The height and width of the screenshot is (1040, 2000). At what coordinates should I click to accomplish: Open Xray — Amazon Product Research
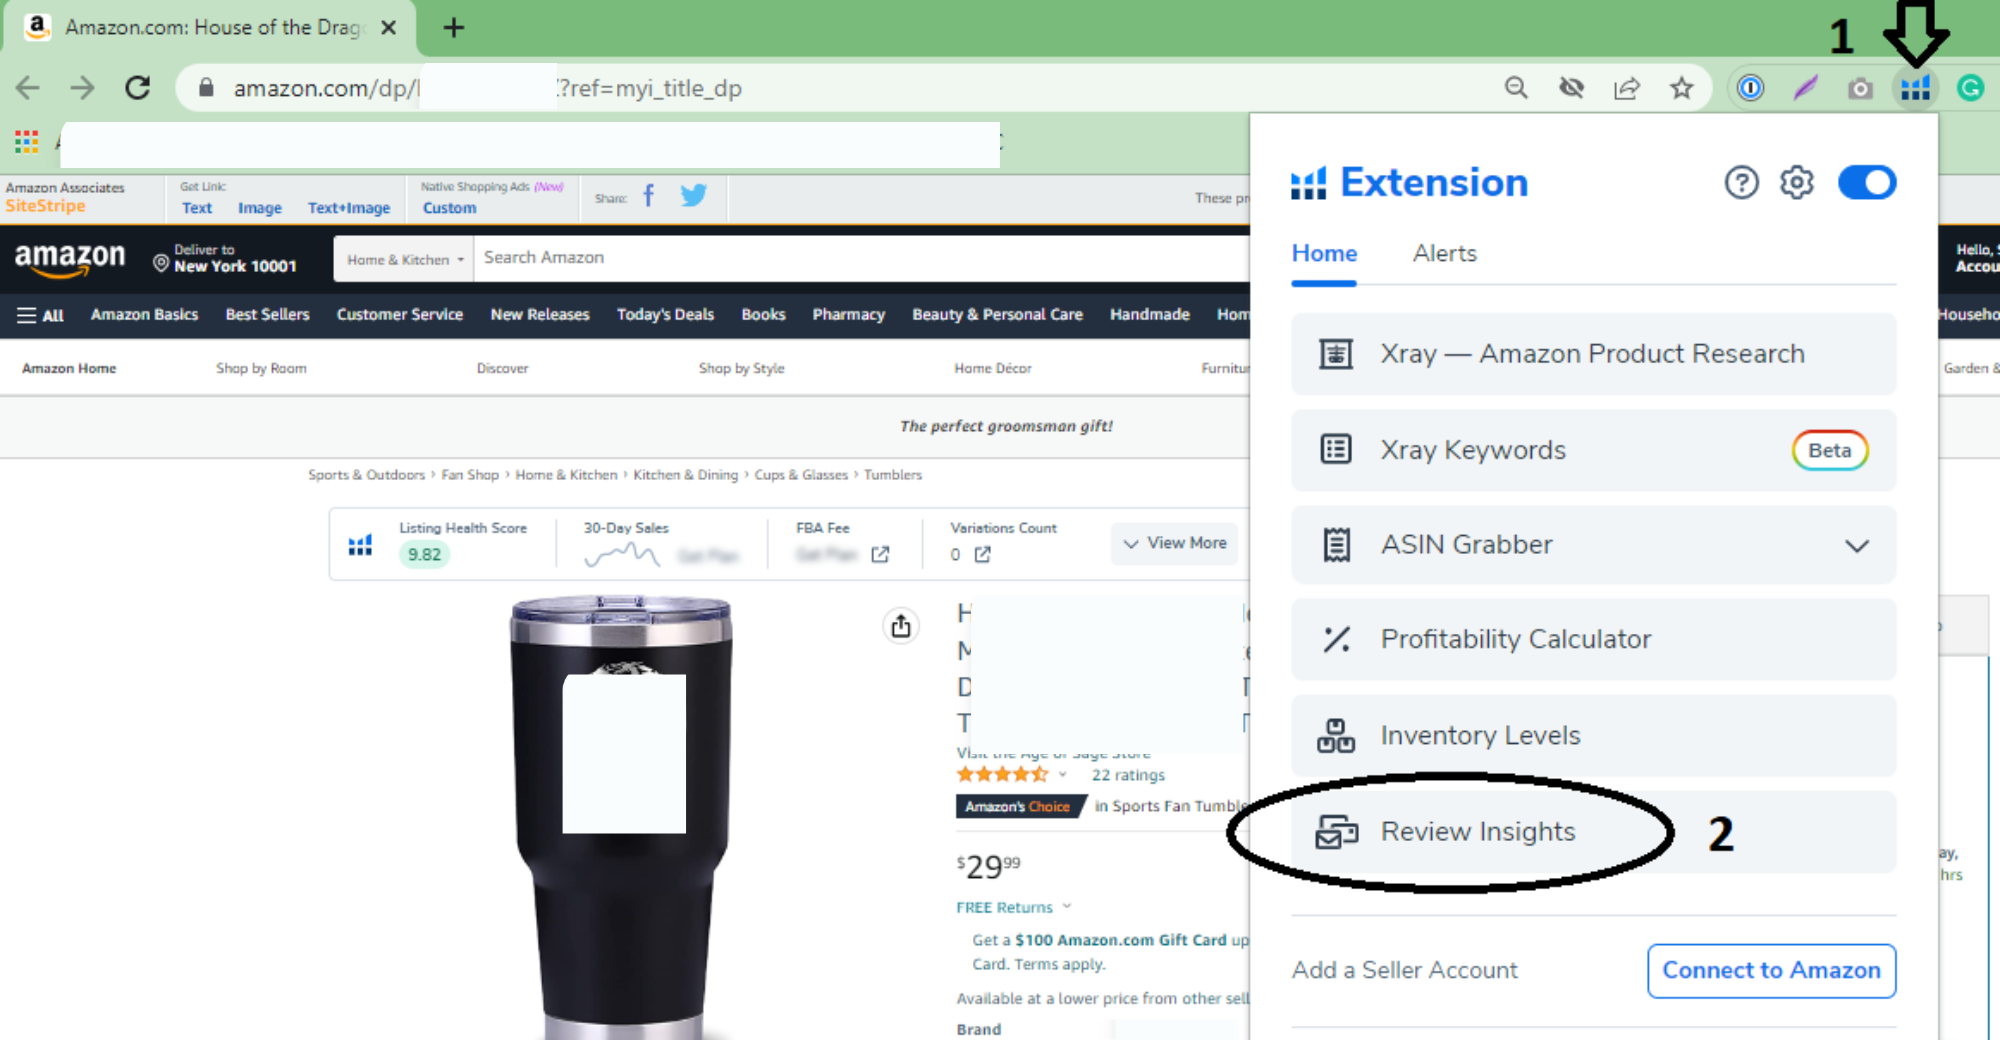point(1593,354)
